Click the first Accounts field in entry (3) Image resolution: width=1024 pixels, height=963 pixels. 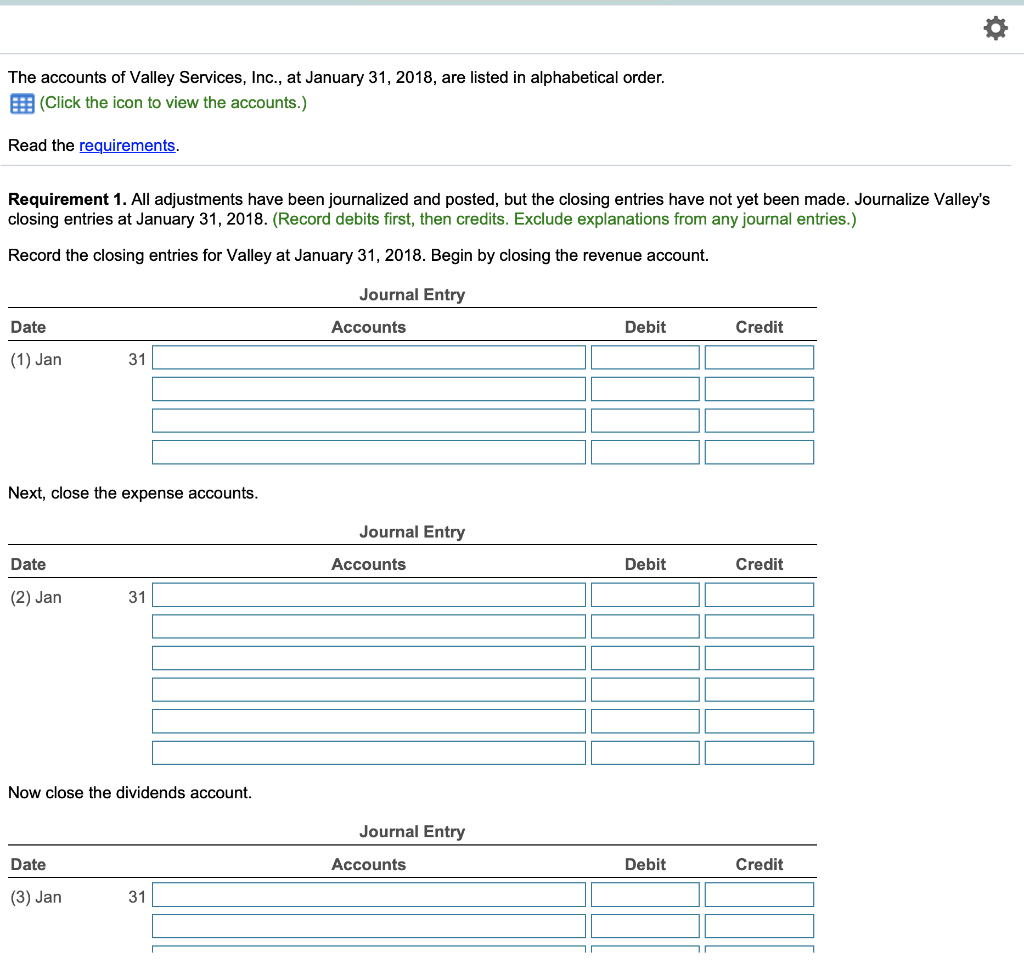pyautogui.click(x=368, y=894)
